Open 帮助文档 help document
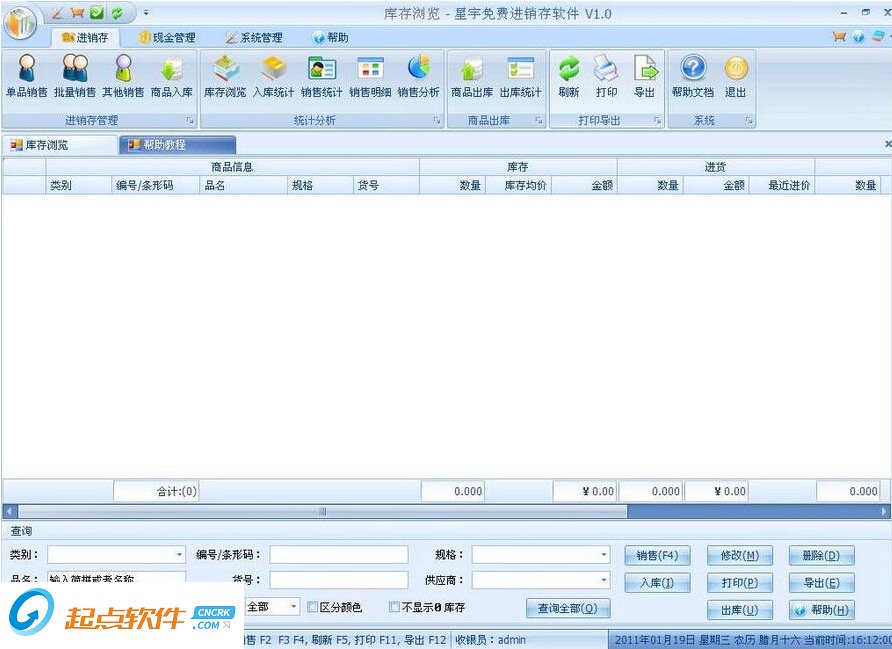The height and width of the screenshot is (649, 892). pyautogui.click(x=692, y=77)
